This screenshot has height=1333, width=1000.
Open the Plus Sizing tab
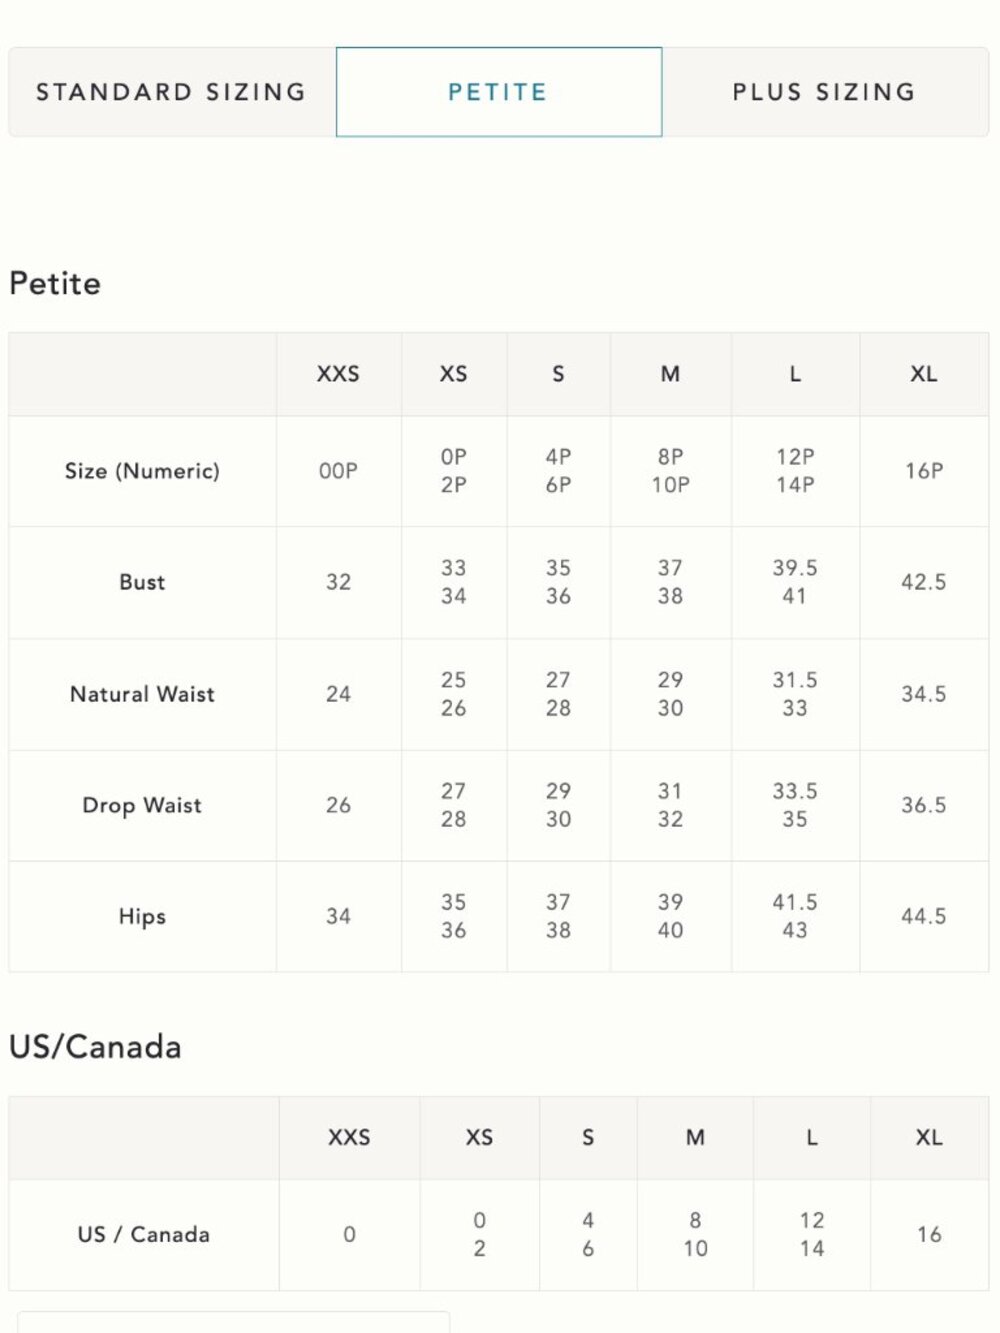pyautogui.click(x=825, y=92)
